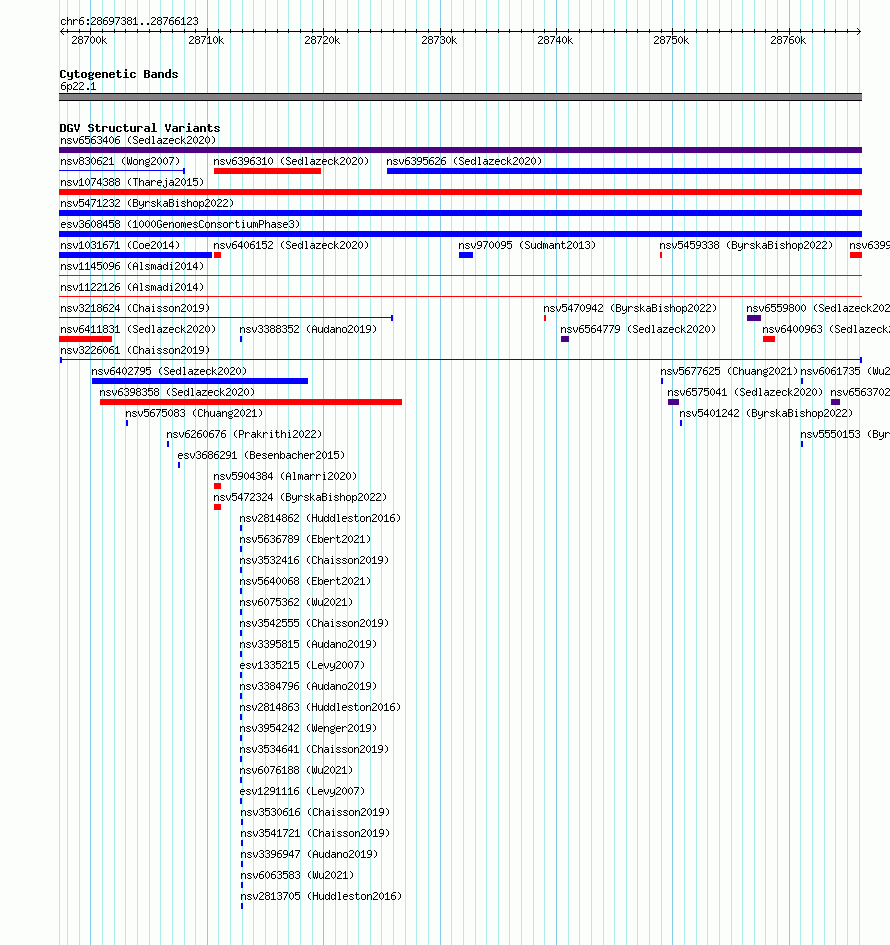Open esv3608458 (1000GenomesConsortiumPhase3) label
The width and height of the screenshot is (890, 945).
click(x=180, y=224)
